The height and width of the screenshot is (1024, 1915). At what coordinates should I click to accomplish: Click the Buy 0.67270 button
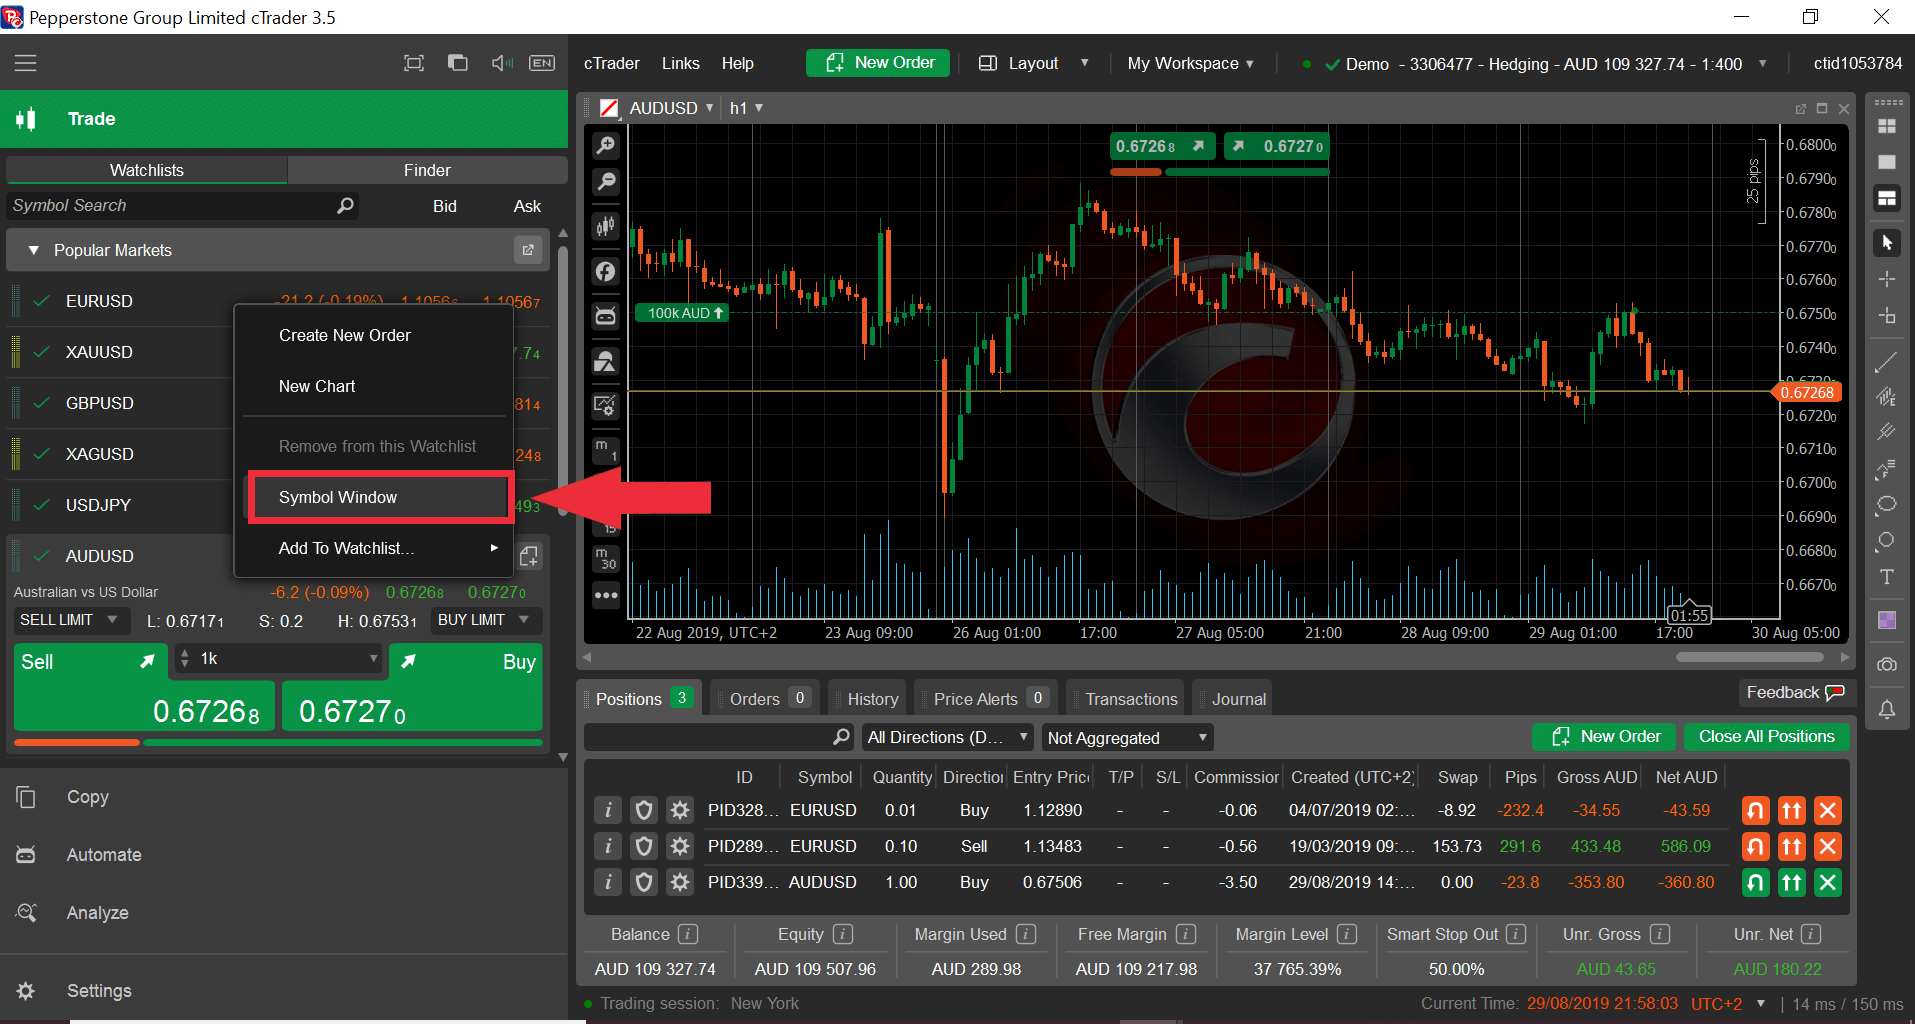coord(412,689)
